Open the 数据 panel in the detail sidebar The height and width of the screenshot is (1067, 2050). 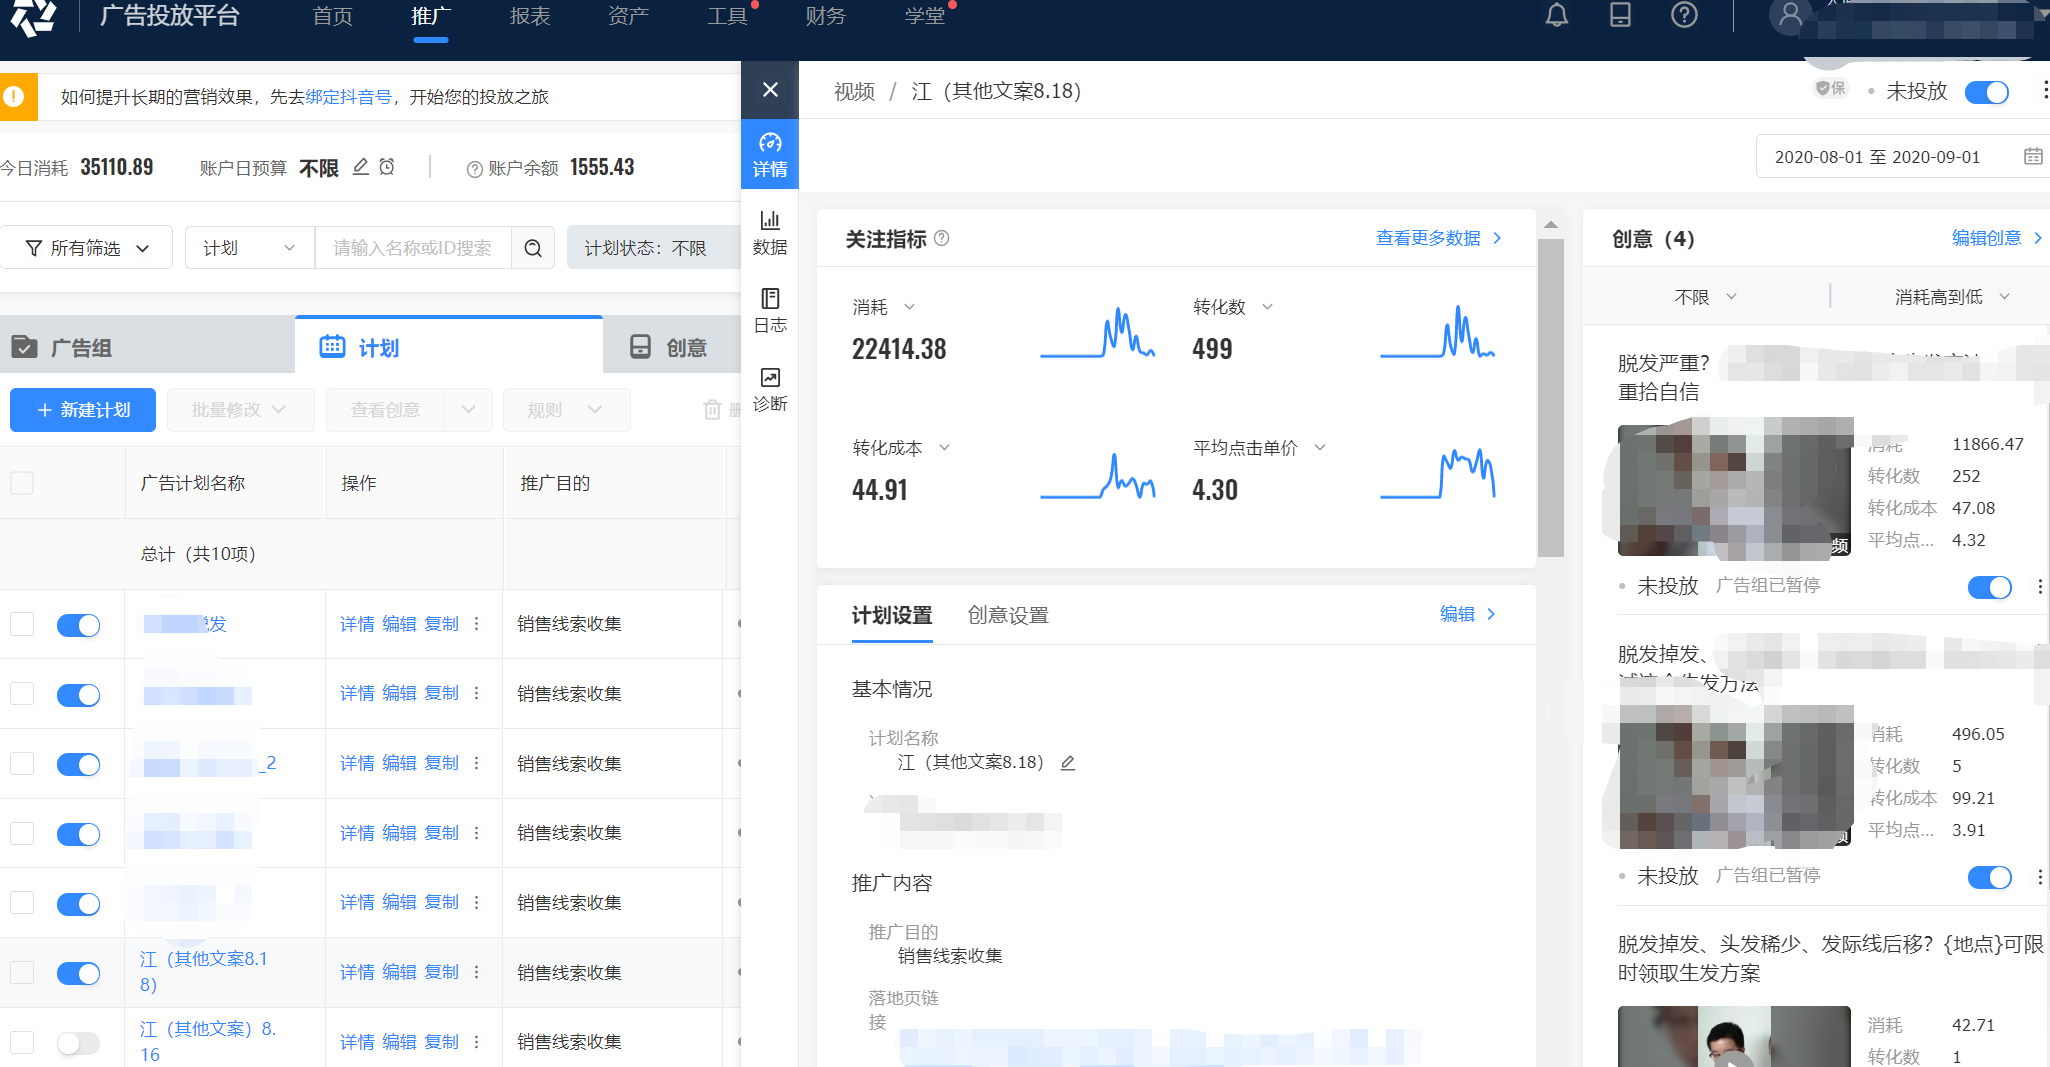[770, 232]
